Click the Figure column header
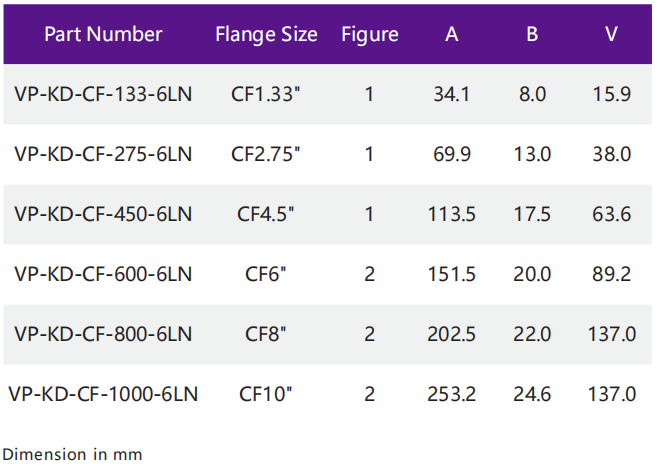657x469 pixels. coord(369,34)
